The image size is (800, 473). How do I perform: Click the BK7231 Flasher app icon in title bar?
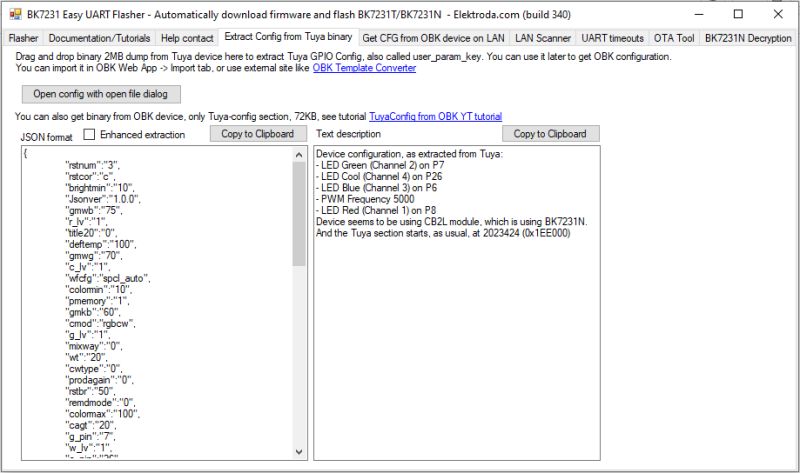pos(16,14)
